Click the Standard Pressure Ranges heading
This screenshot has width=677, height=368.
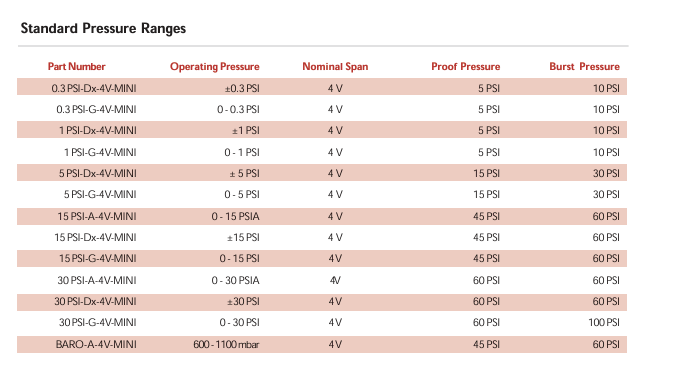point(103,29)
